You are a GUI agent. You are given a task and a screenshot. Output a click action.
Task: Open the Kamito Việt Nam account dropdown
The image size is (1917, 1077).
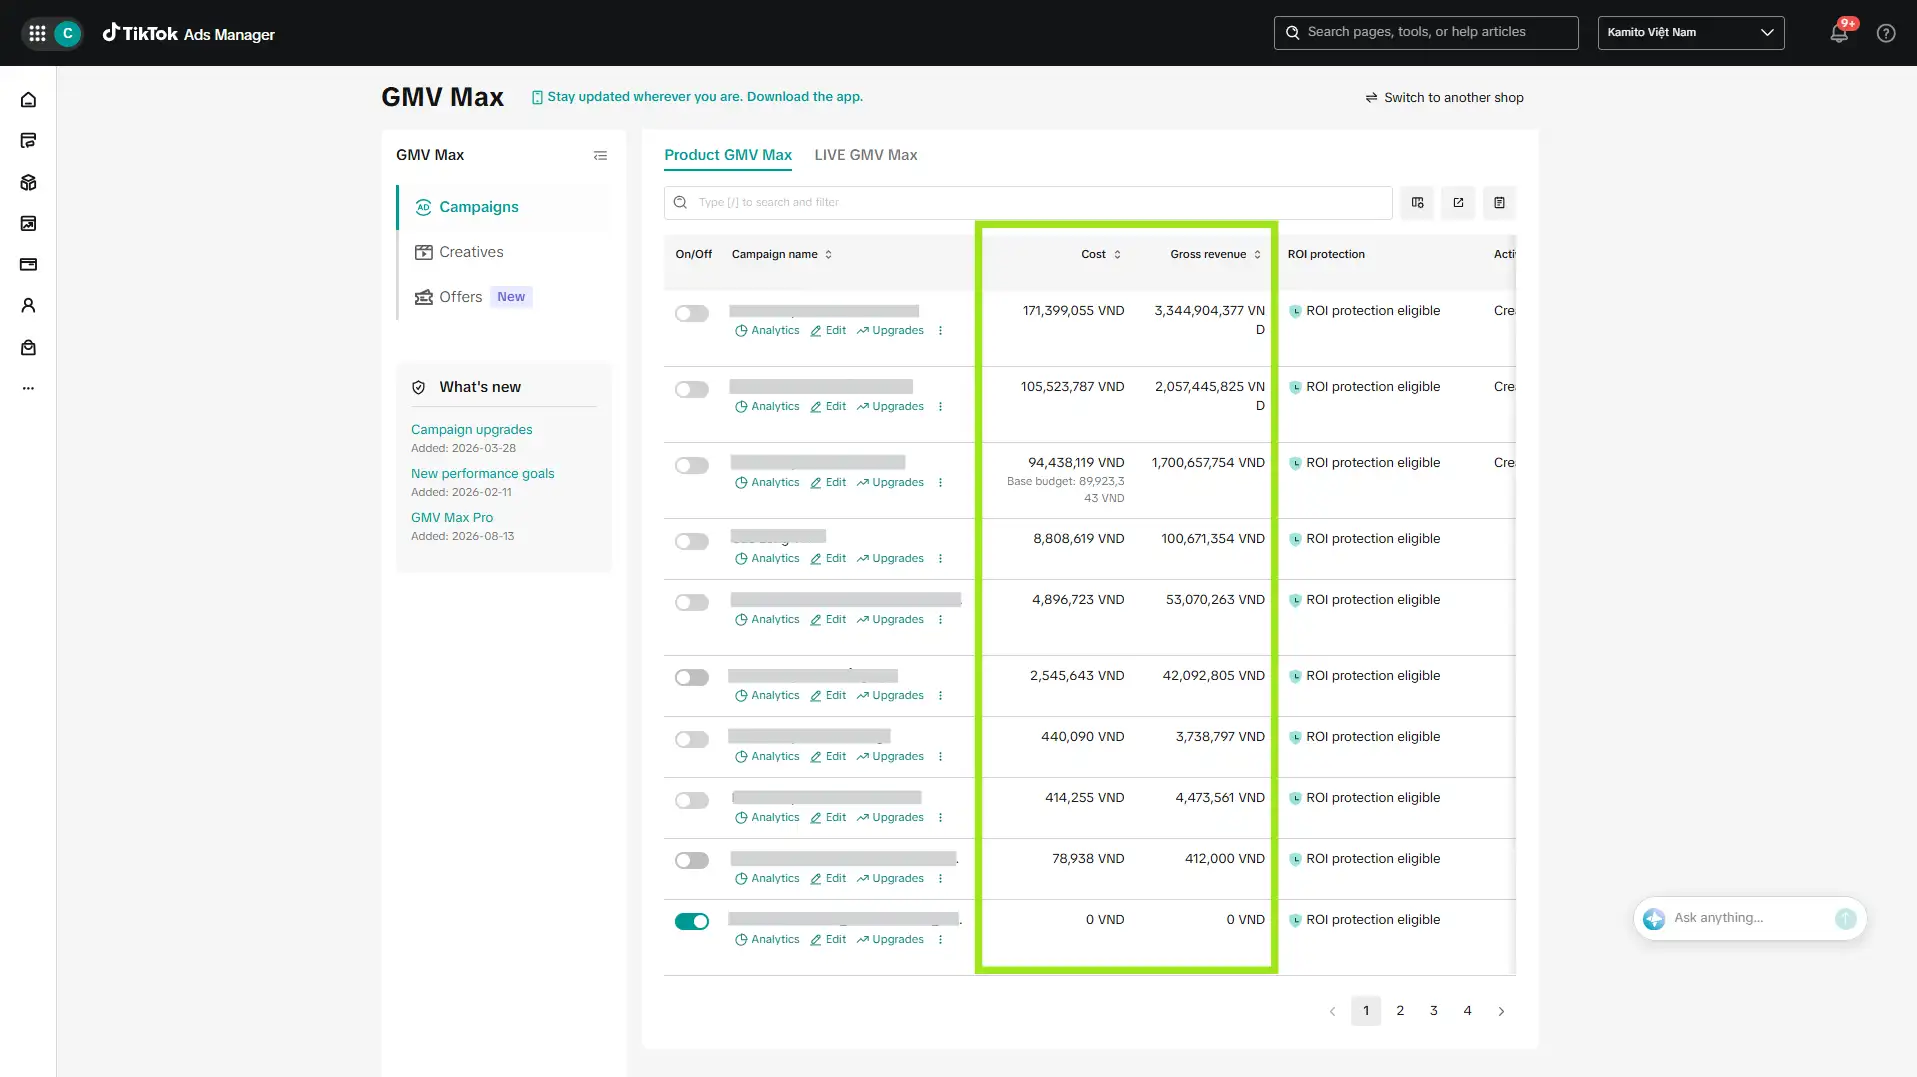click(1690, 33)
